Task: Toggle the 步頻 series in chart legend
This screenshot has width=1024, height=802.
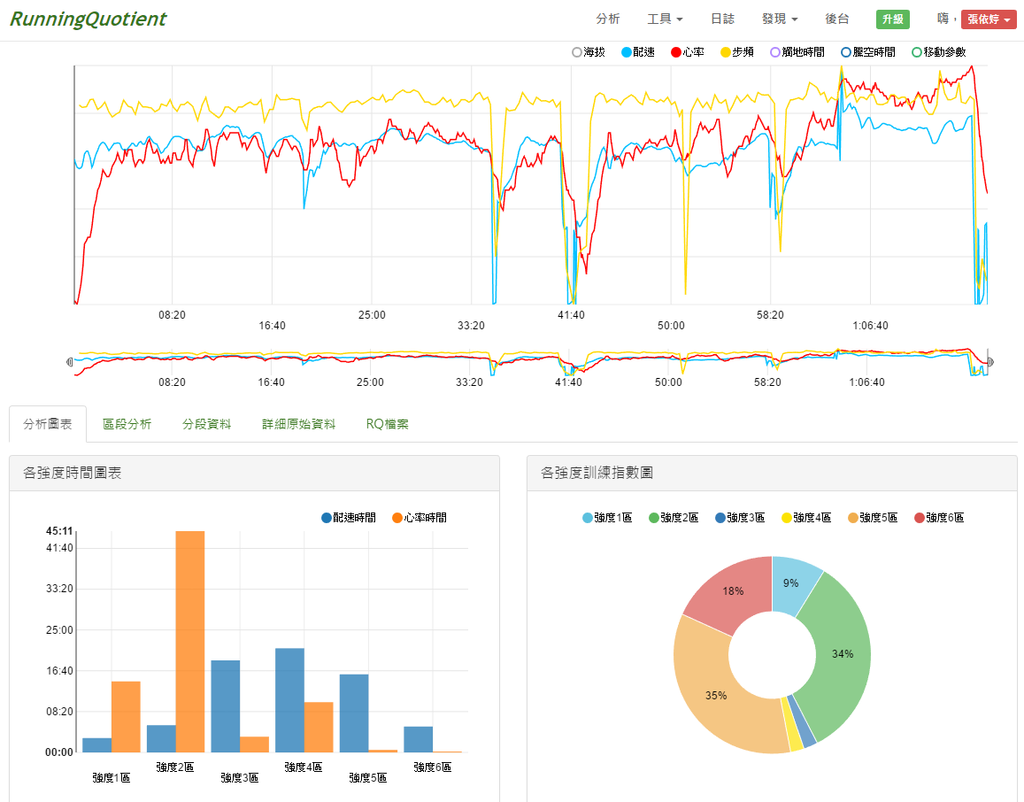Action: [x=737, y=52]
